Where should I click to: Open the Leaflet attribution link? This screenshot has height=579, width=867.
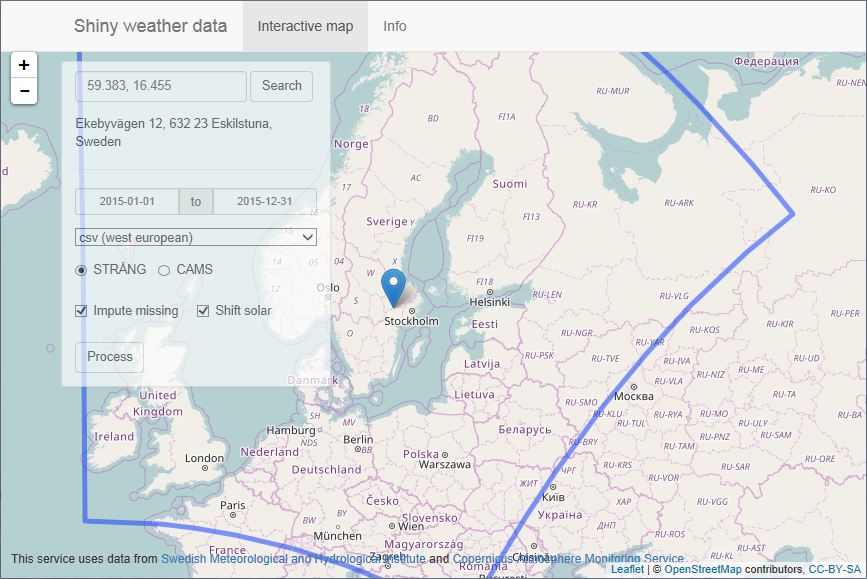point(628,569)
